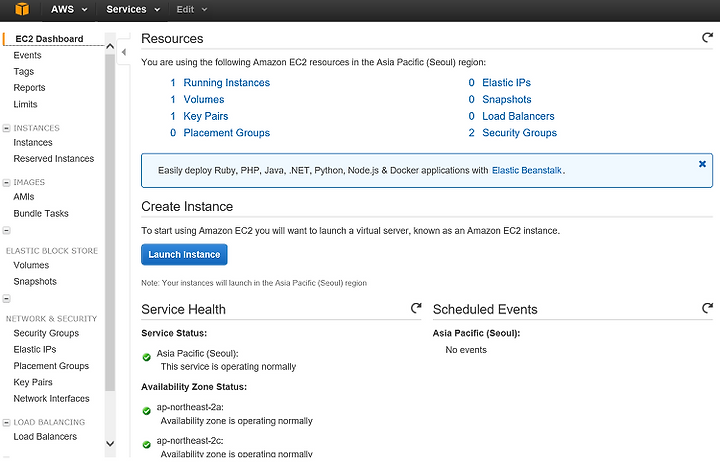Collapse the LOAD BALANCING sidebar section
This screenshot has width=720, height=463.
tap(6, 422)
